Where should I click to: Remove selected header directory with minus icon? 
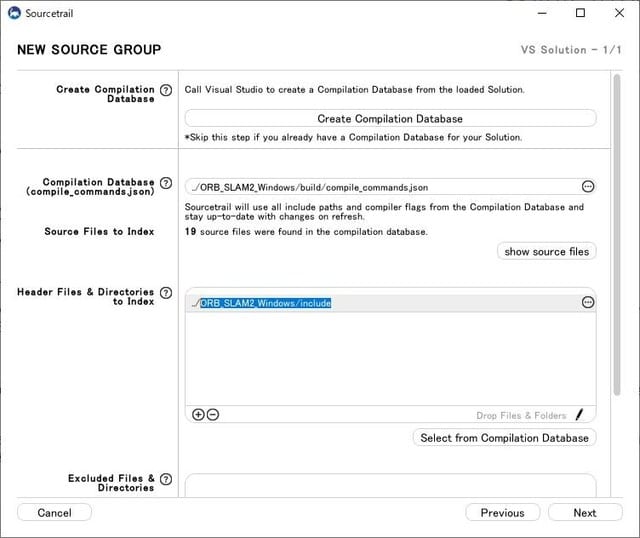(212, 415)
